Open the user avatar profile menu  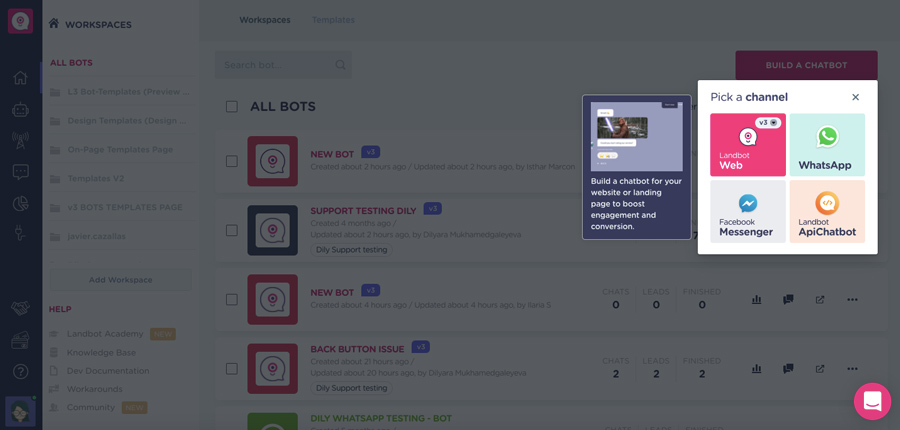coord(20,411)
